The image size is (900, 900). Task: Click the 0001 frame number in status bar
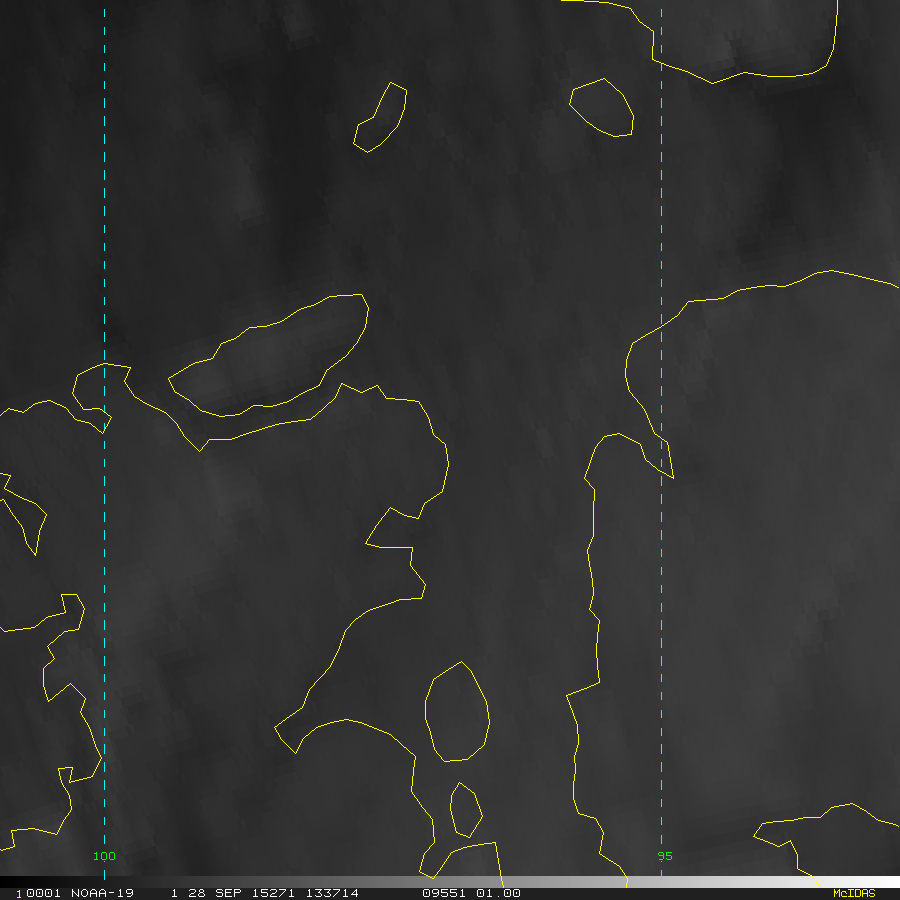pyautogui.click(x=38, y=893)
